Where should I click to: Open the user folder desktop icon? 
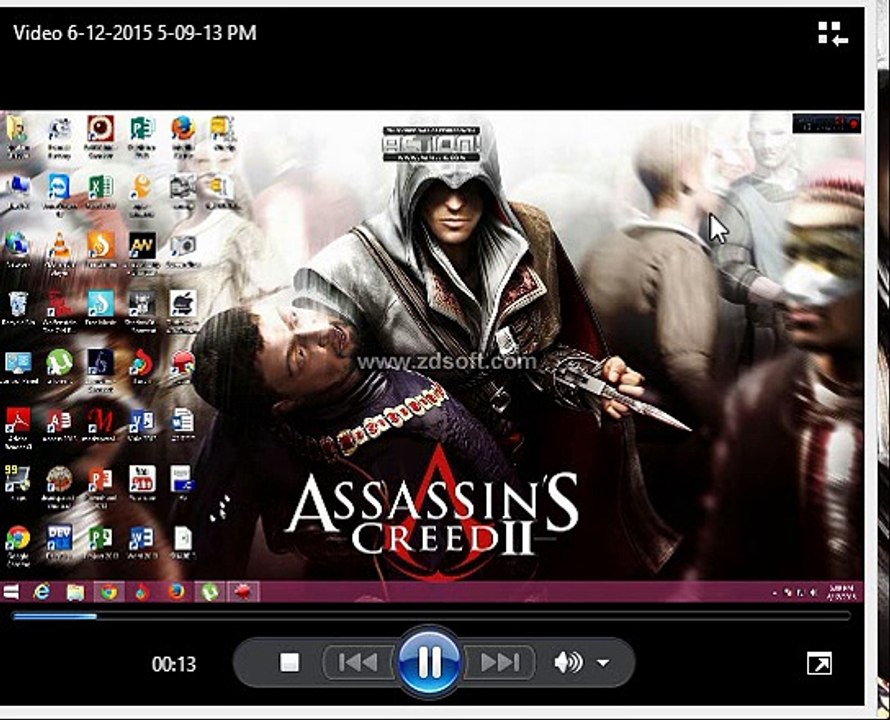[18, 136]
